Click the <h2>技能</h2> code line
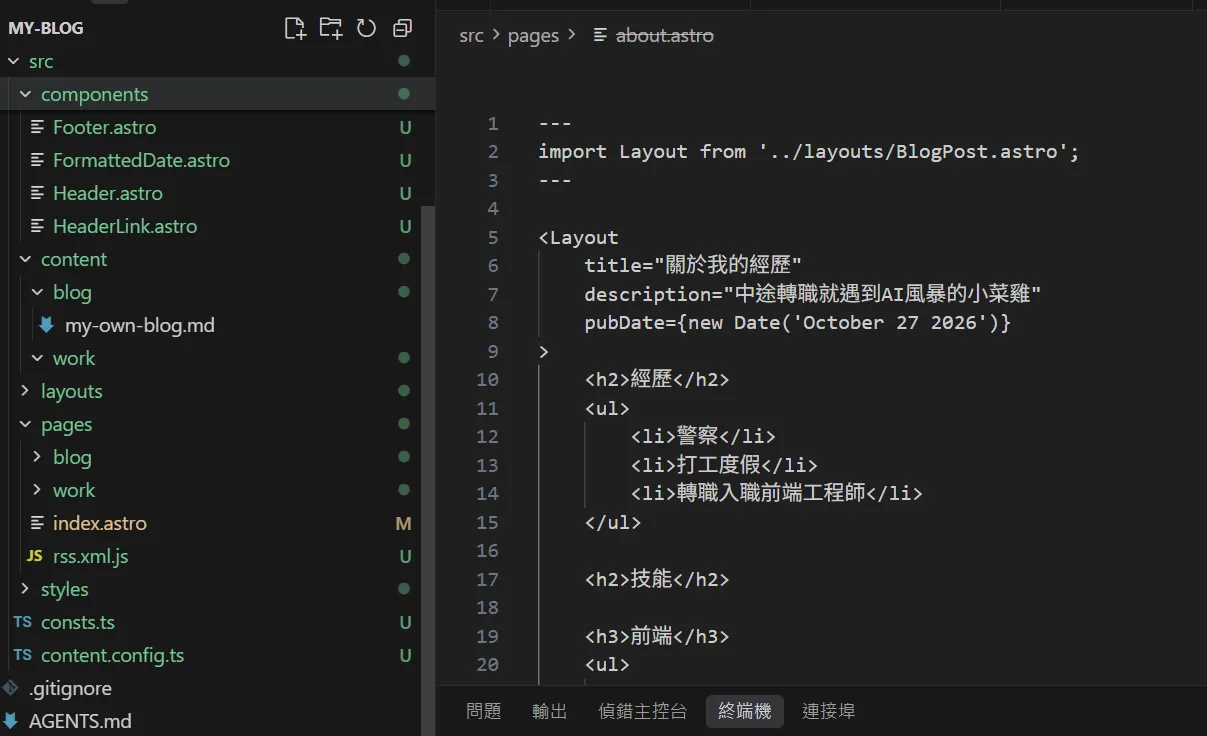 point(657,579)
